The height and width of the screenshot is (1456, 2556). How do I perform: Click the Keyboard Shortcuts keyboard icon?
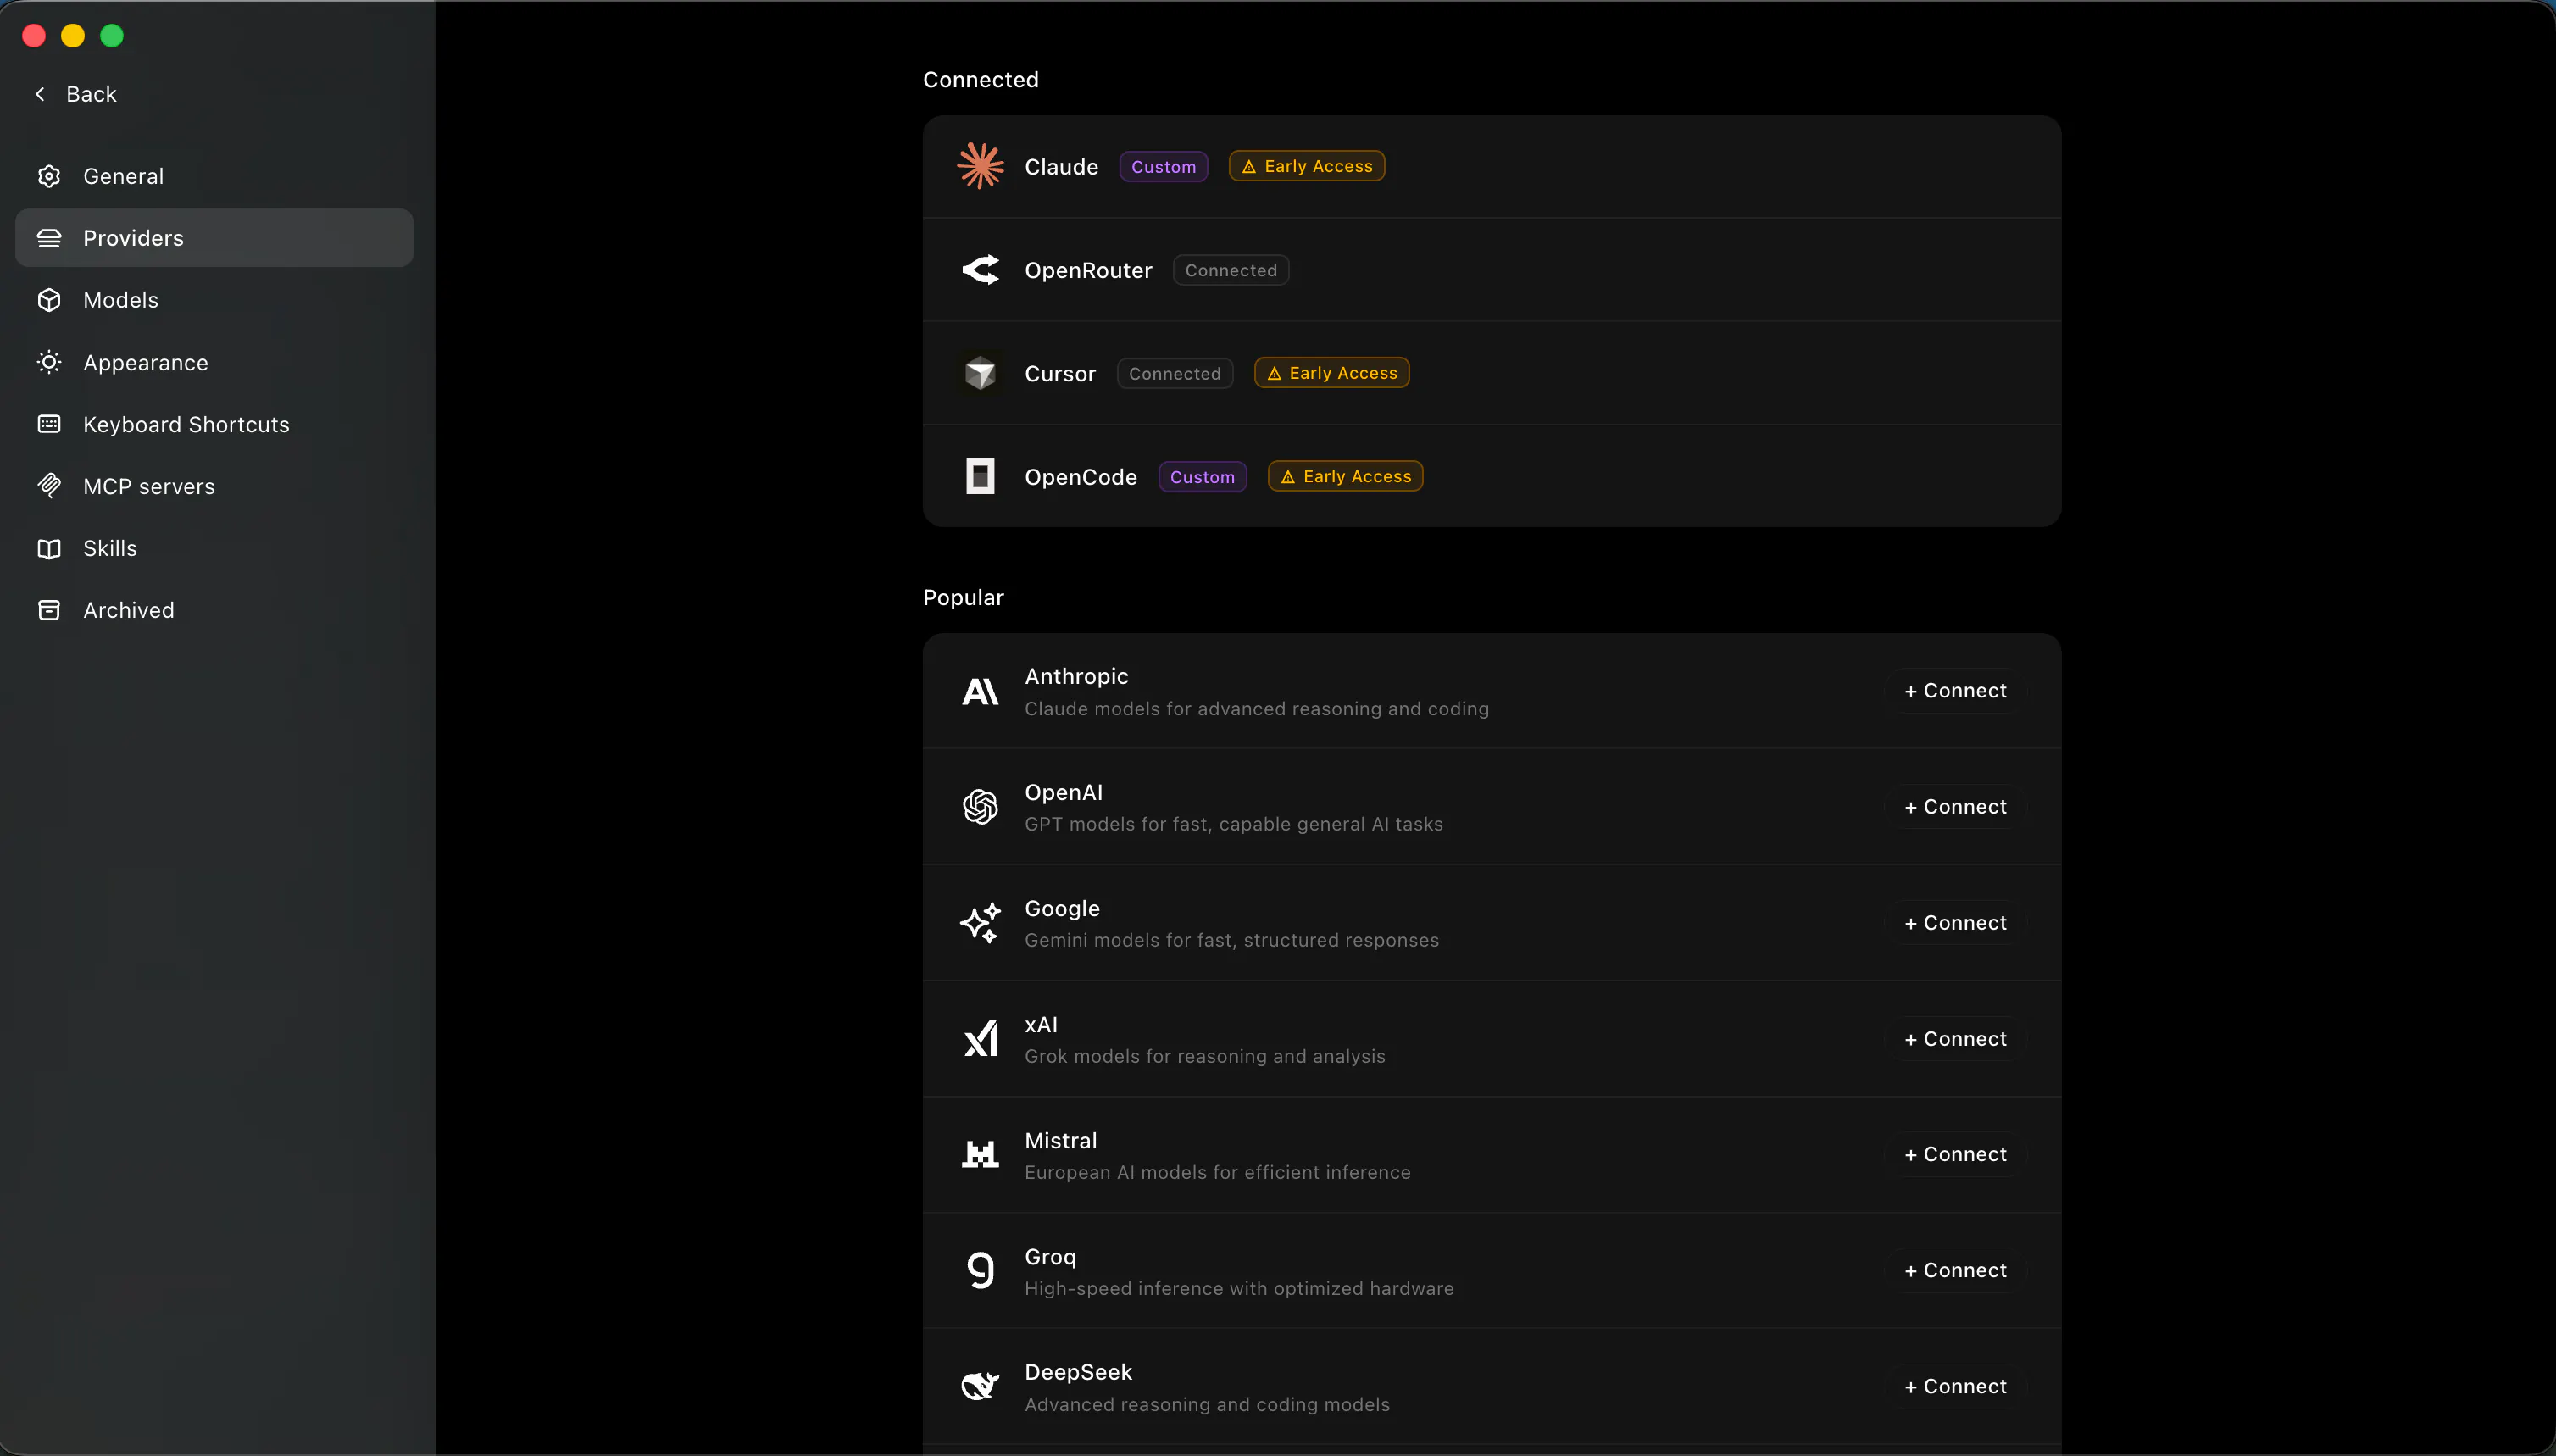click(x=49, y=424)
